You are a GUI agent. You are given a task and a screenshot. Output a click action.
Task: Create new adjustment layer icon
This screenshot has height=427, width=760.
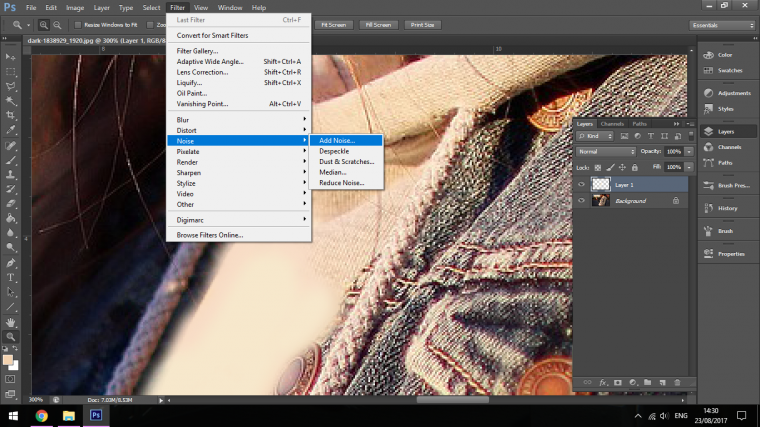(633, 382)
